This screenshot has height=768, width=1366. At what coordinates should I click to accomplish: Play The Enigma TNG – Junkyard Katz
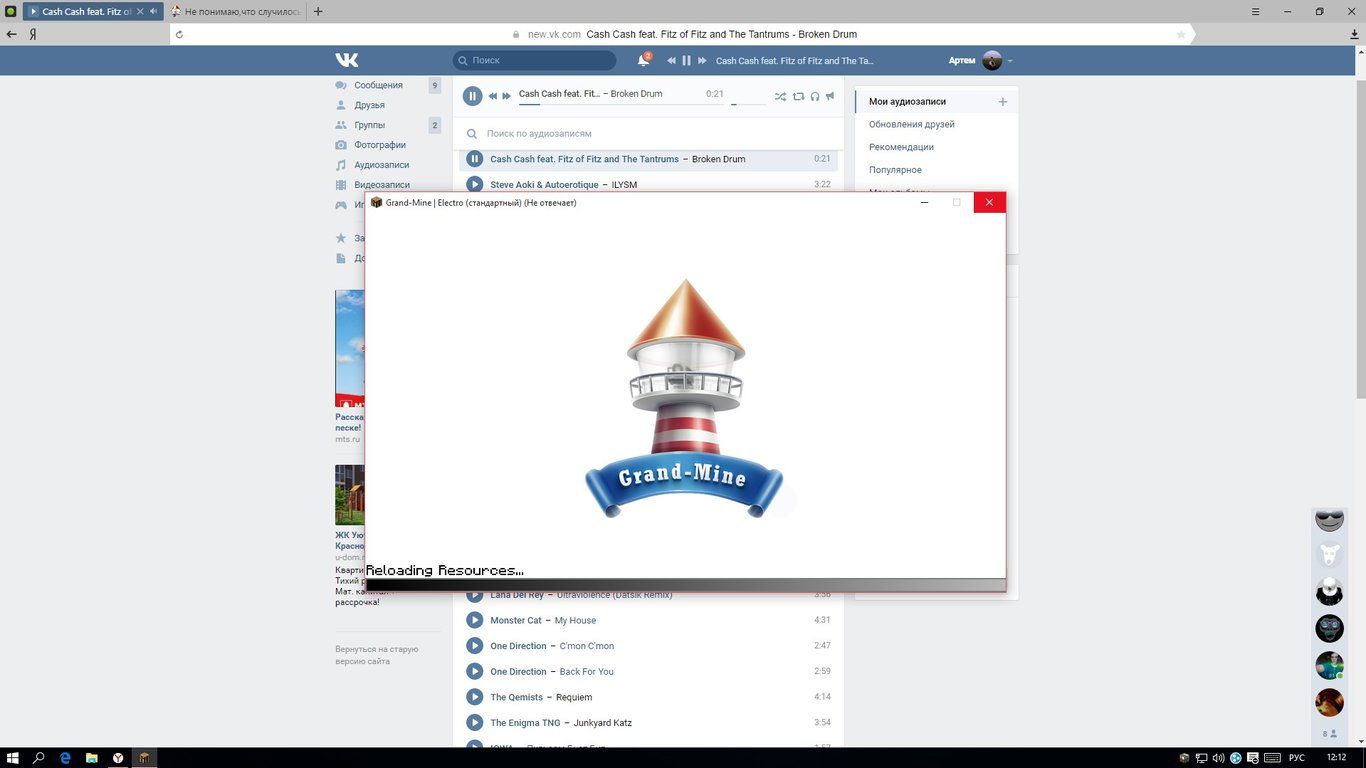[475, 722]
